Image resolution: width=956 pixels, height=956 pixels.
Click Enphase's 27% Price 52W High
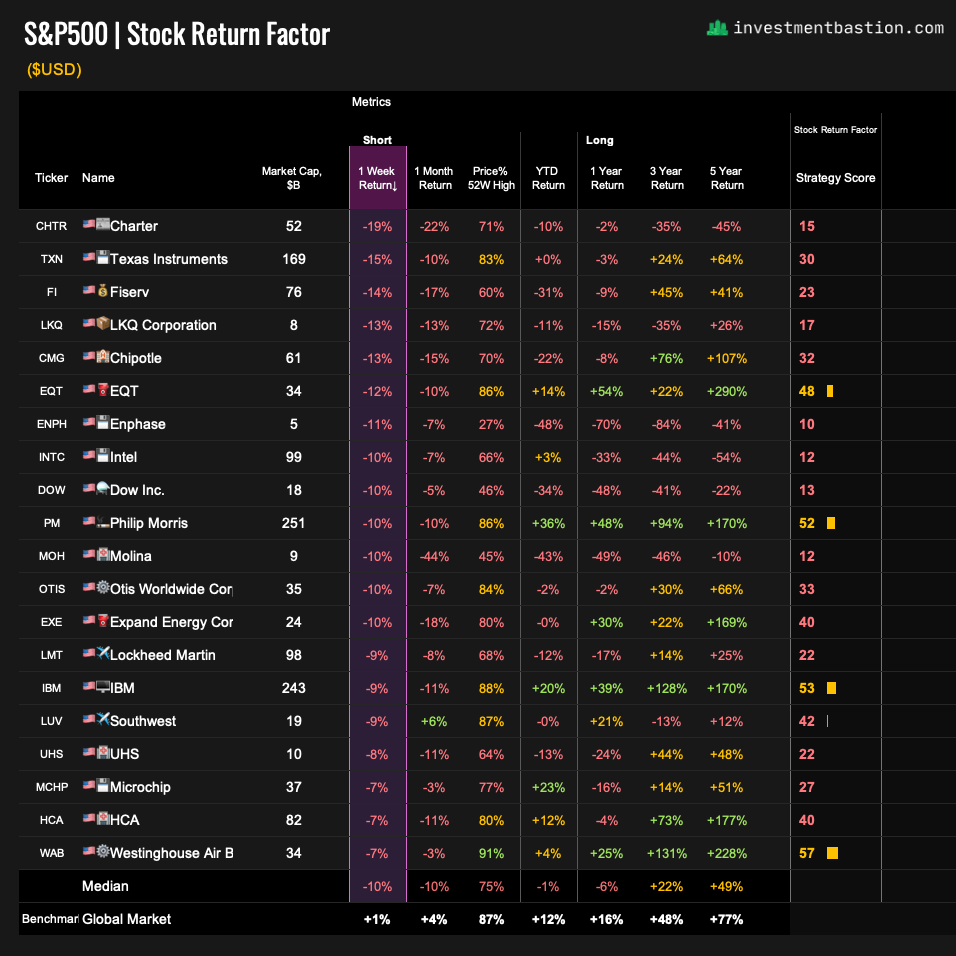click(x=491, y=424)
